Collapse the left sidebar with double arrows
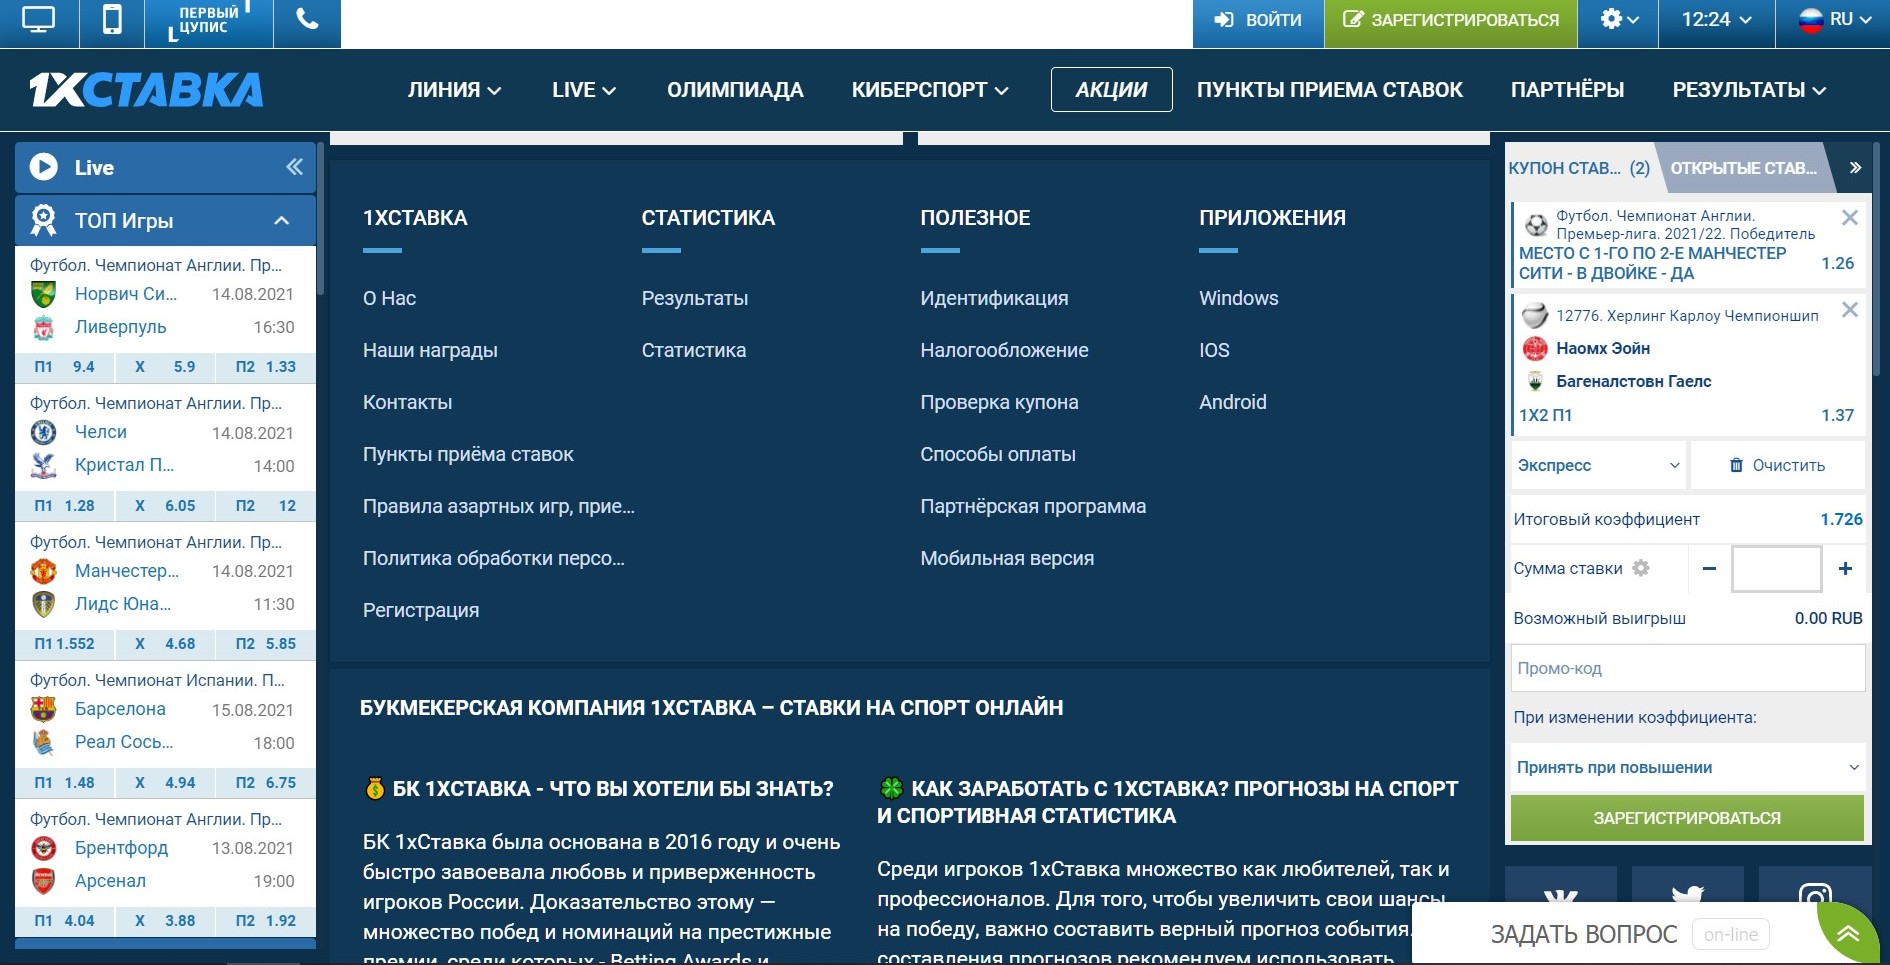This screenshot has height=965, width=1890. click(294, 167)
